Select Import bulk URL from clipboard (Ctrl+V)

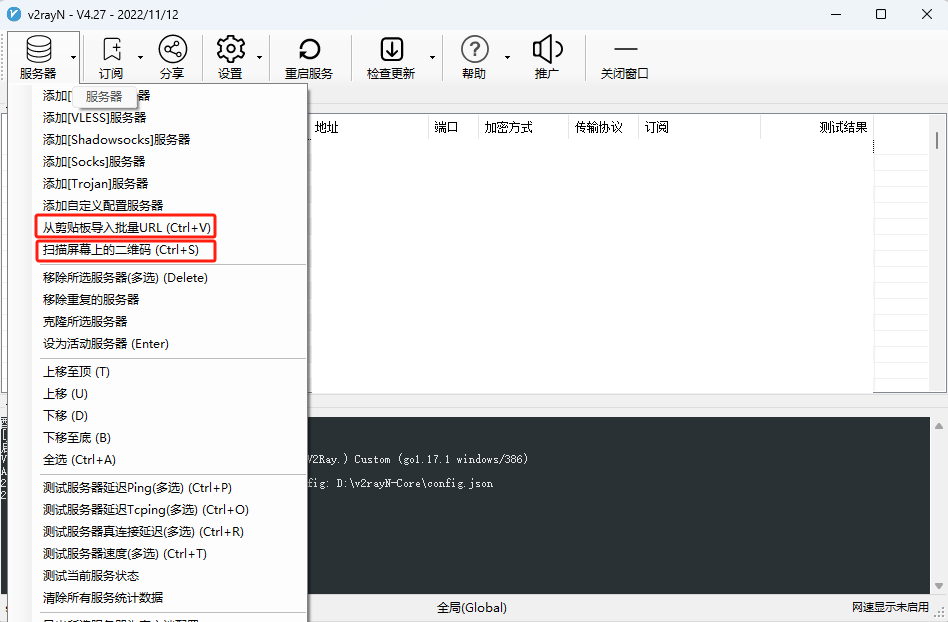pyautogui.click(x=126, y=228)
